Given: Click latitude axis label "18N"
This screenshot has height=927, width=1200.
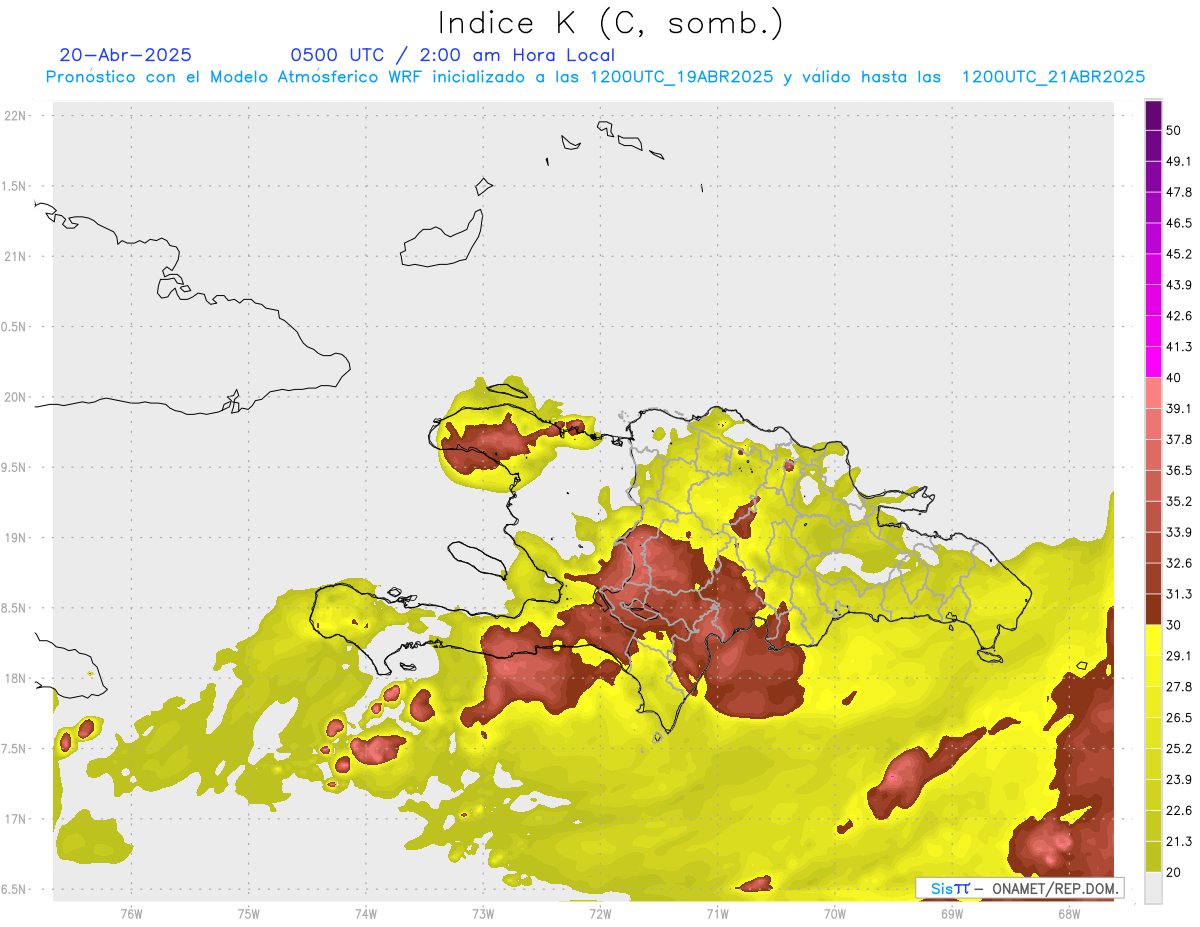Looking at the screenshot, I should pyautogui.click(x=16, y=678).
